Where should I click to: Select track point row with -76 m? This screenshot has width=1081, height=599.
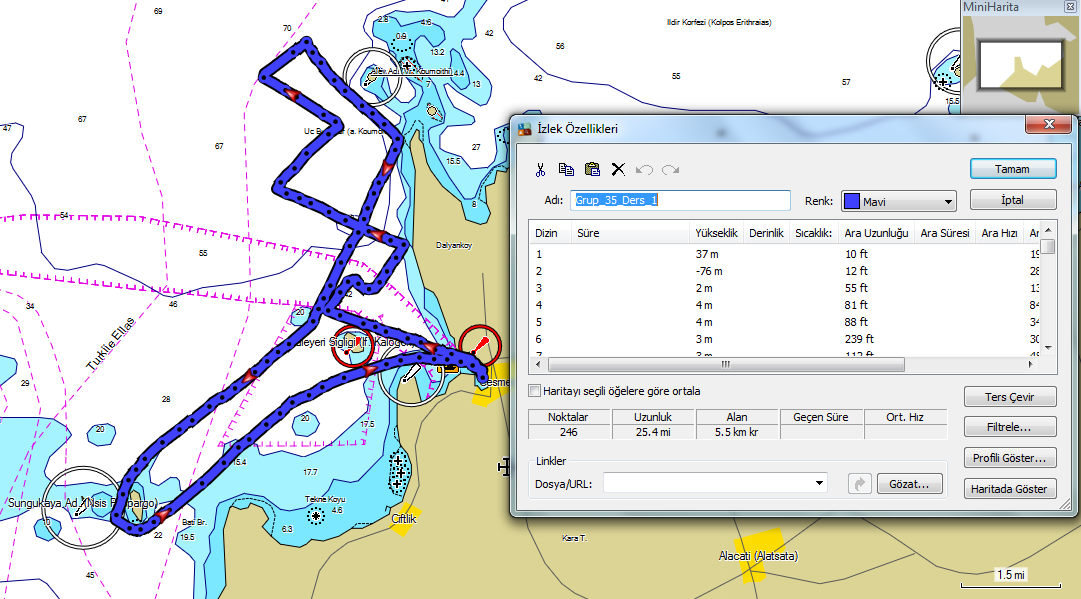(x=785, y=272)
